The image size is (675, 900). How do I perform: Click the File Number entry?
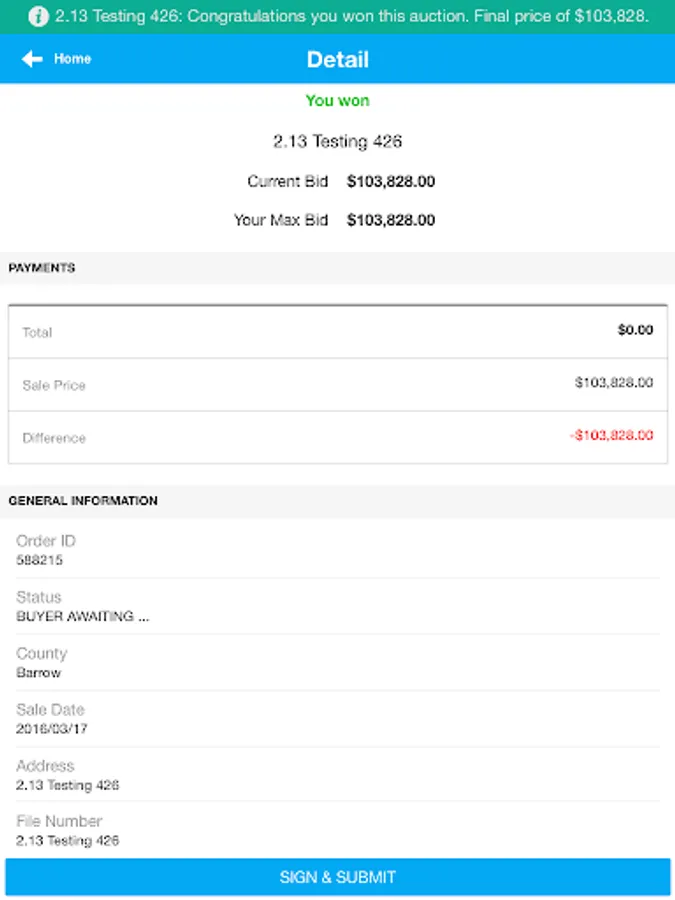pyautogui.click(x=337, y=830)
